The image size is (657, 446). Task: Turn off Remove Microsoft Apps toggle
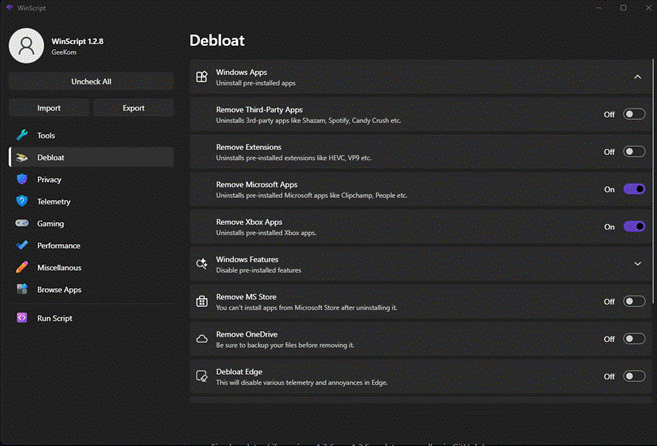click(634, 189)
